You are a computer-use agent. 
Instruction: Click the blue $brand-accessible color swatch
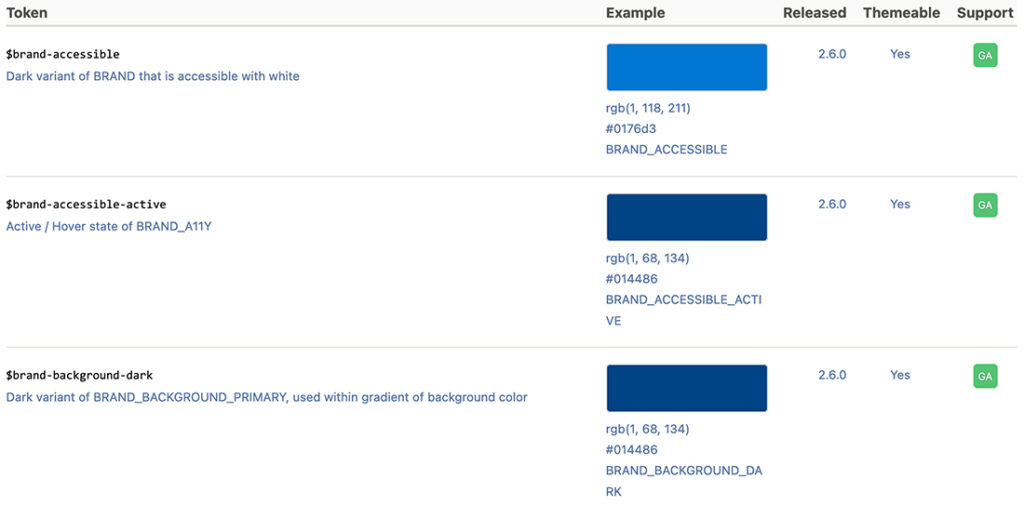click(x=686, y=68)
